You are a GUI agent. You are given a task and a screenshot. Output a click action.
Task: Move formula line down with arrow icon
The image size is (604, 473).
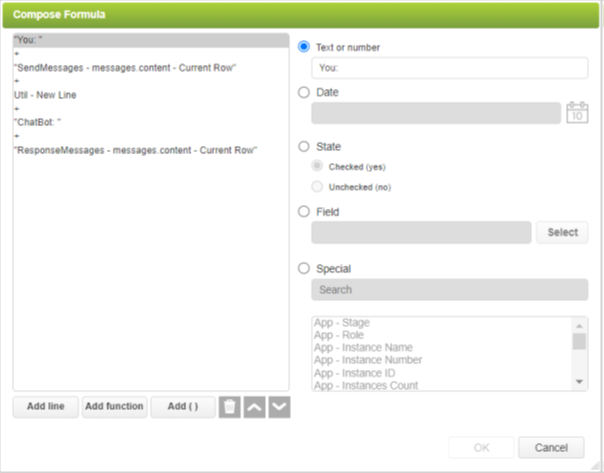279,407
